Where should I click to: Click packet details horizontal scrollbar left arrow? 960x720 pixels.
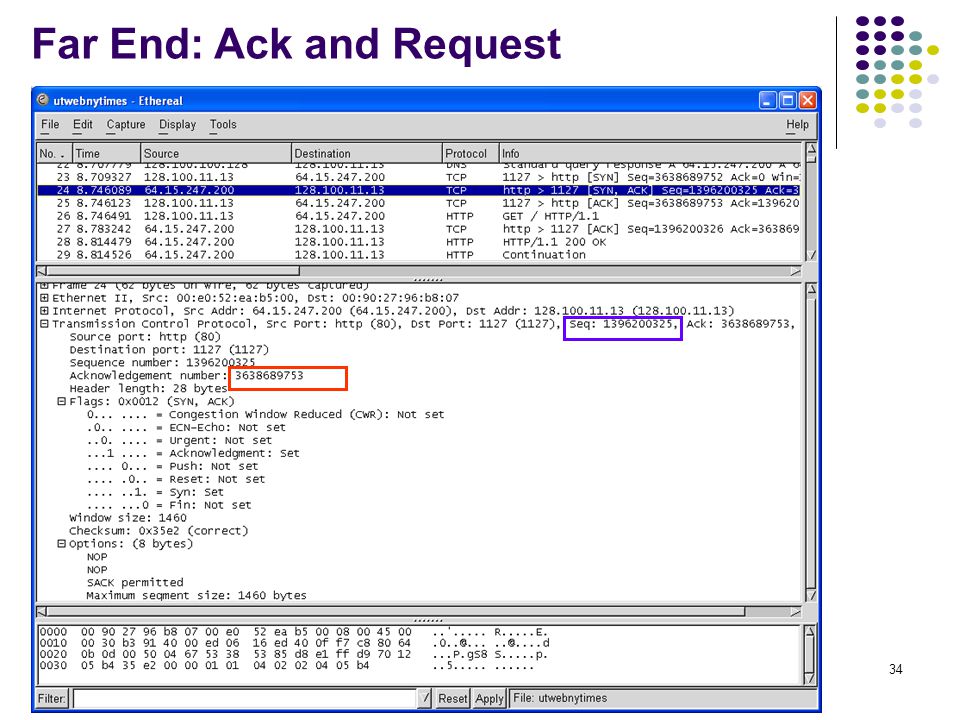42,611
